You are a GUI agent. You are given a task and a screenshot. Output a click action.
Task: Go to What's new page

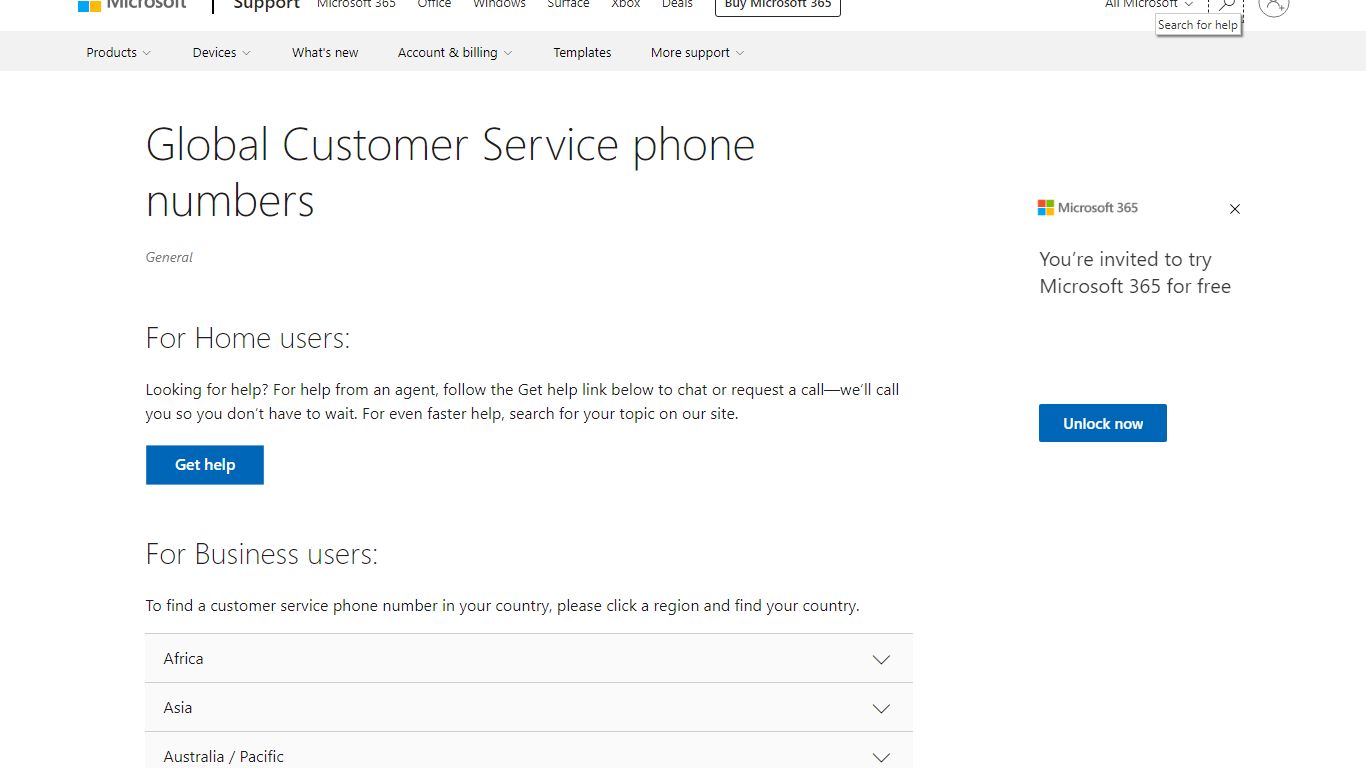[325, 53]
